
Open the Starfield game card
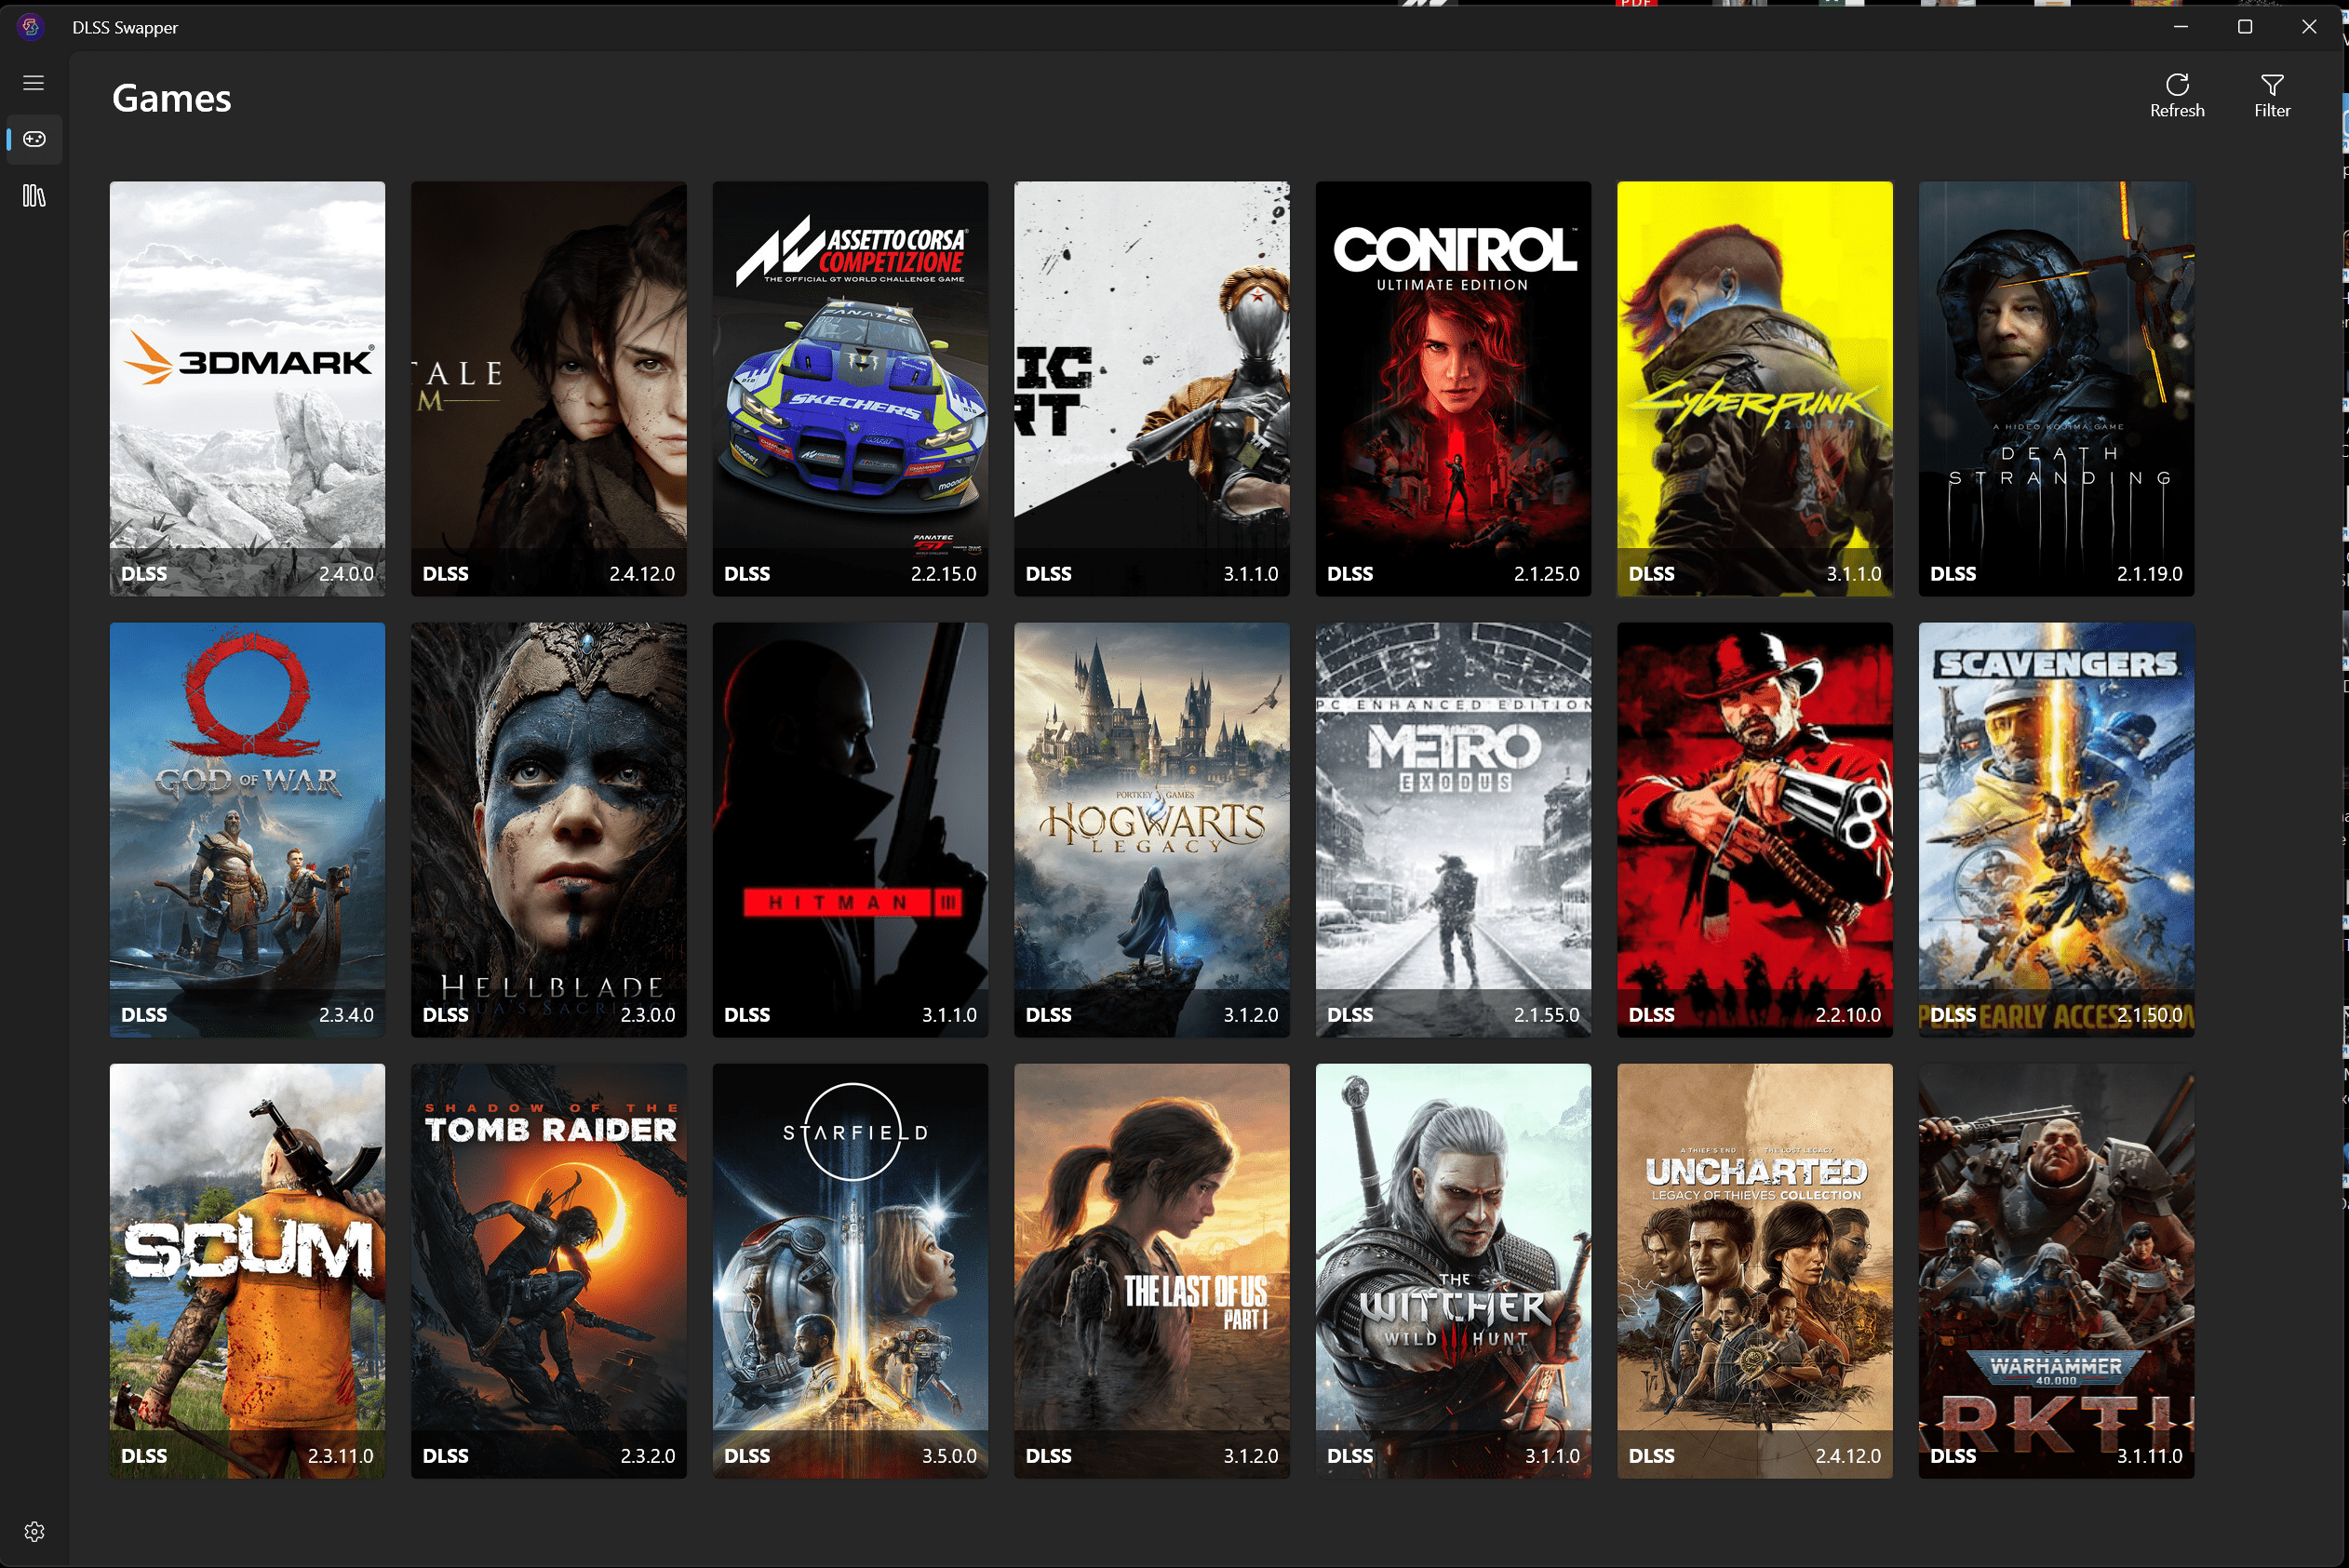point(850,1270)
